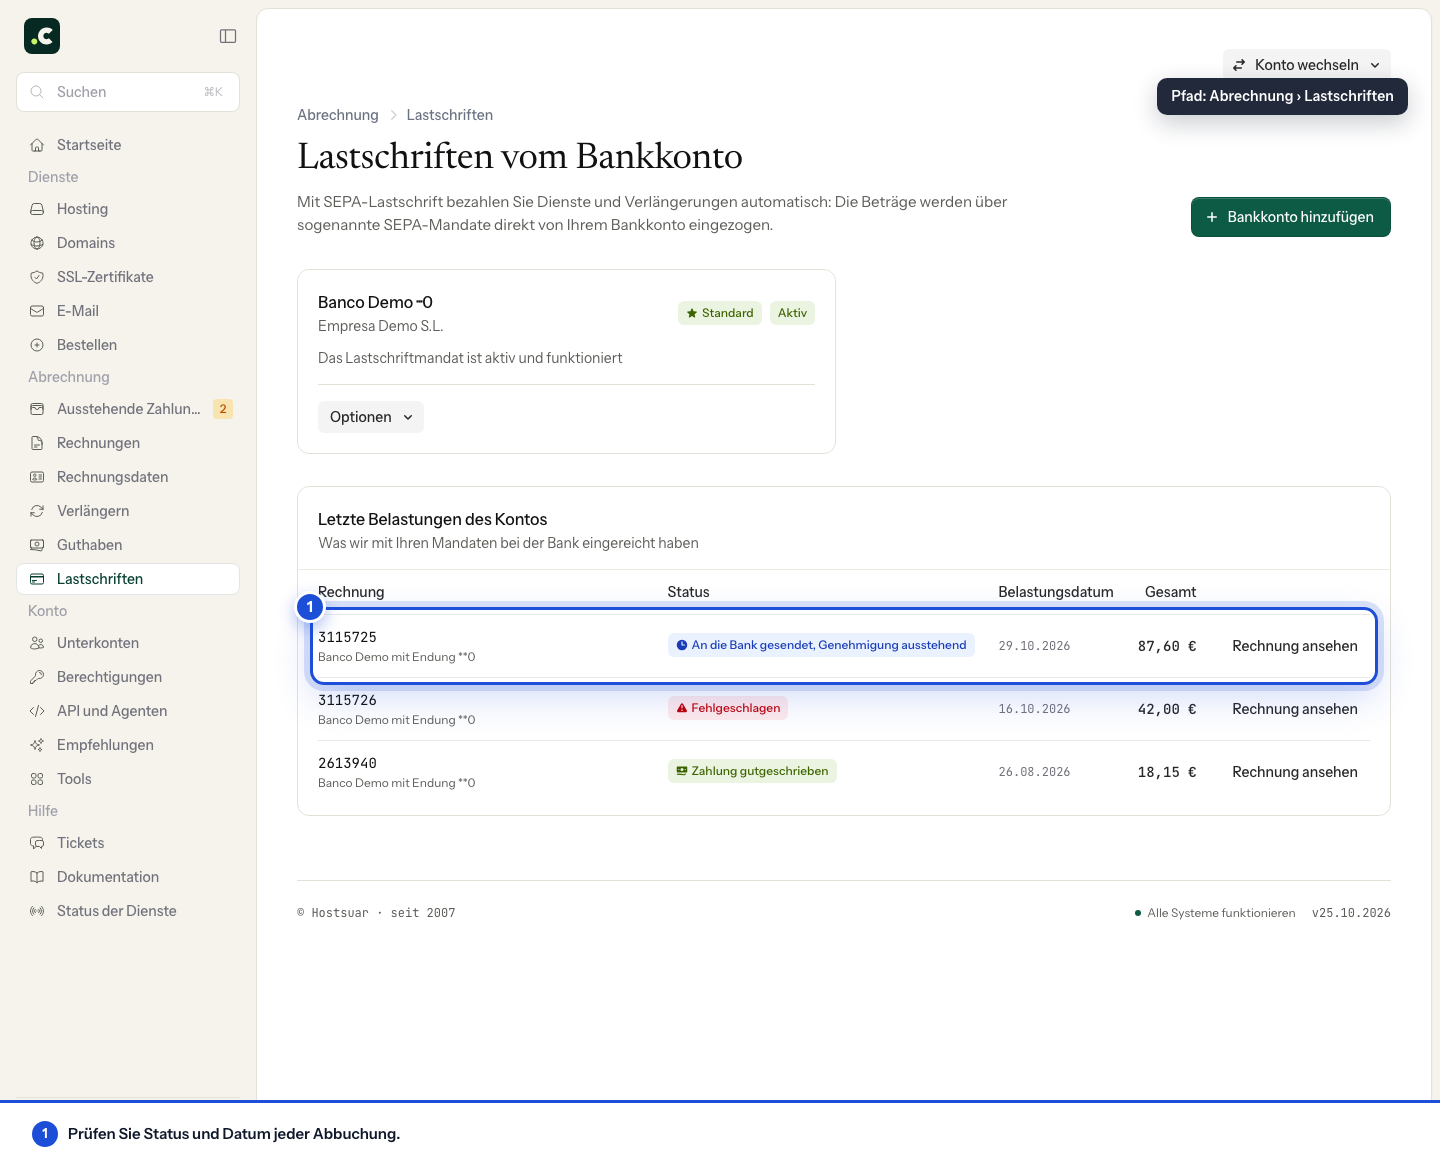Open Ausstehende Zahlungen in the sidebar
This screenshot has width=1440, height=1164.
tap(128, 409)
